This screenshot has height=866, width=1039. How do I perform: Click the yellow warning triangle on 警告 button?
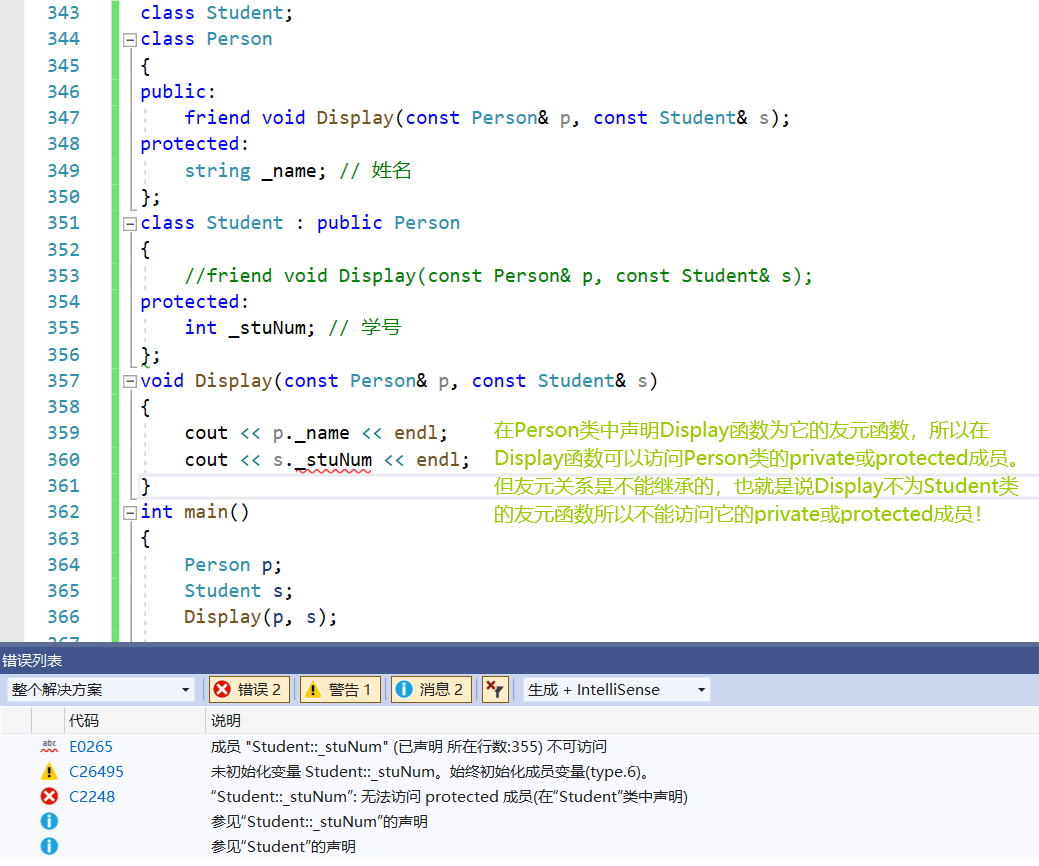[313, 690]
